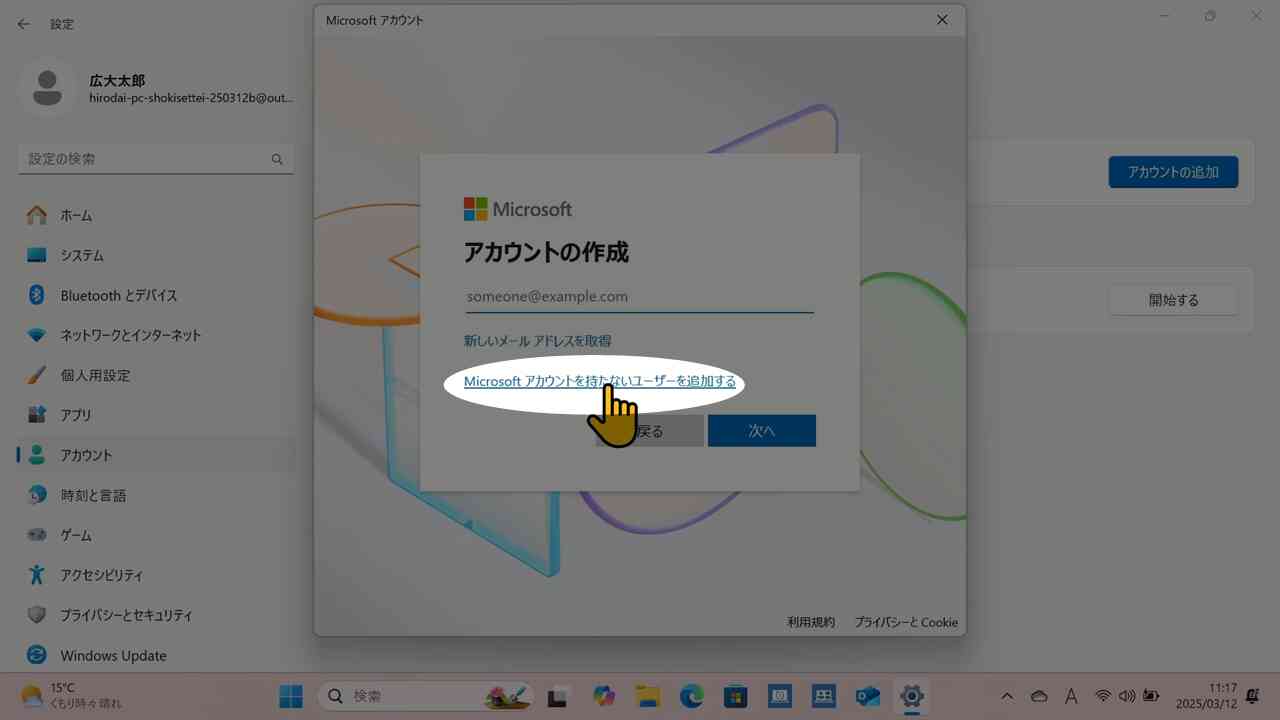Click the someone@example.com email field
This screenshot has height=720, width=1280.
[639, 296]
